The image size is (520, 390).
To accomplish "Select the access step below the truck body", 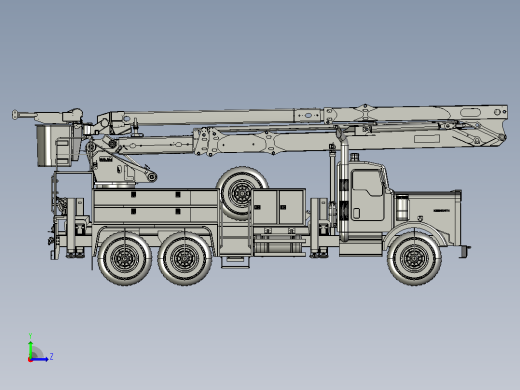I will [x=235, y=261].
